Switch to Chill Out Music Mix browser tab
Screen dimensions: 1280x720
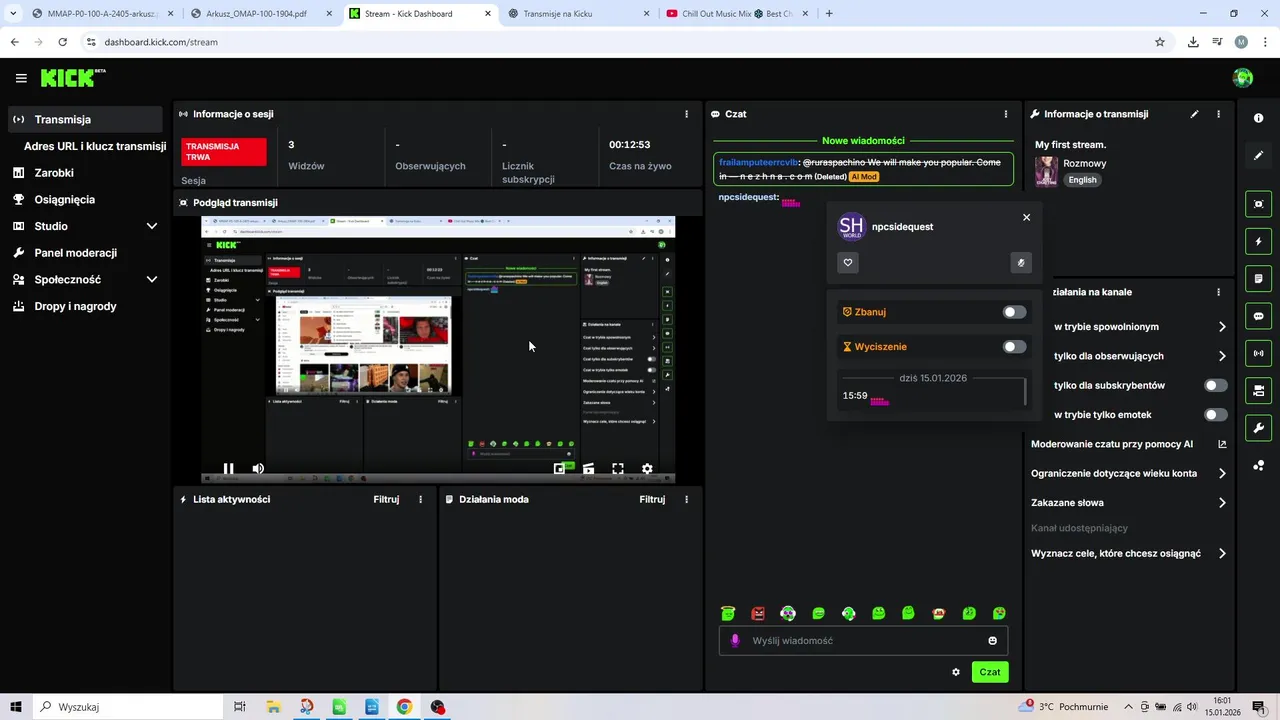[735, 14]
